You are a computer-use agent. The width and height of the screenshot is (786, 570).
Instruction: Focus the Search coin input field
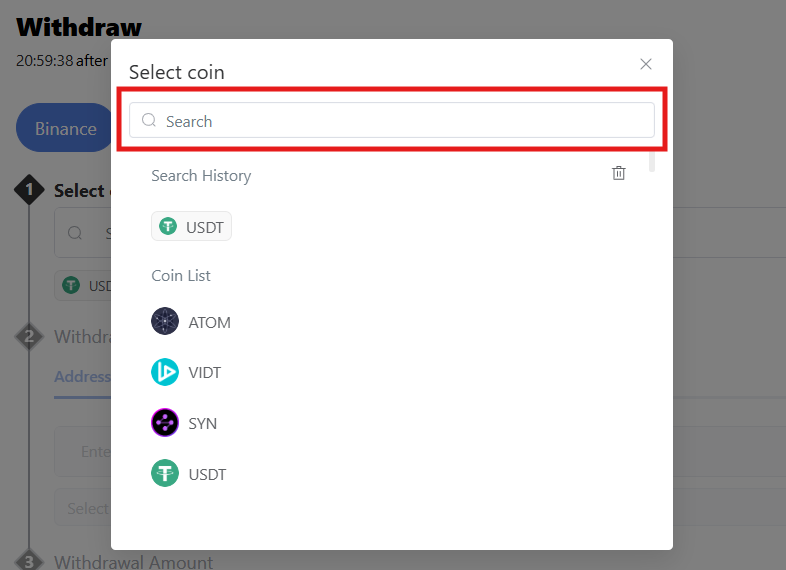400,121
